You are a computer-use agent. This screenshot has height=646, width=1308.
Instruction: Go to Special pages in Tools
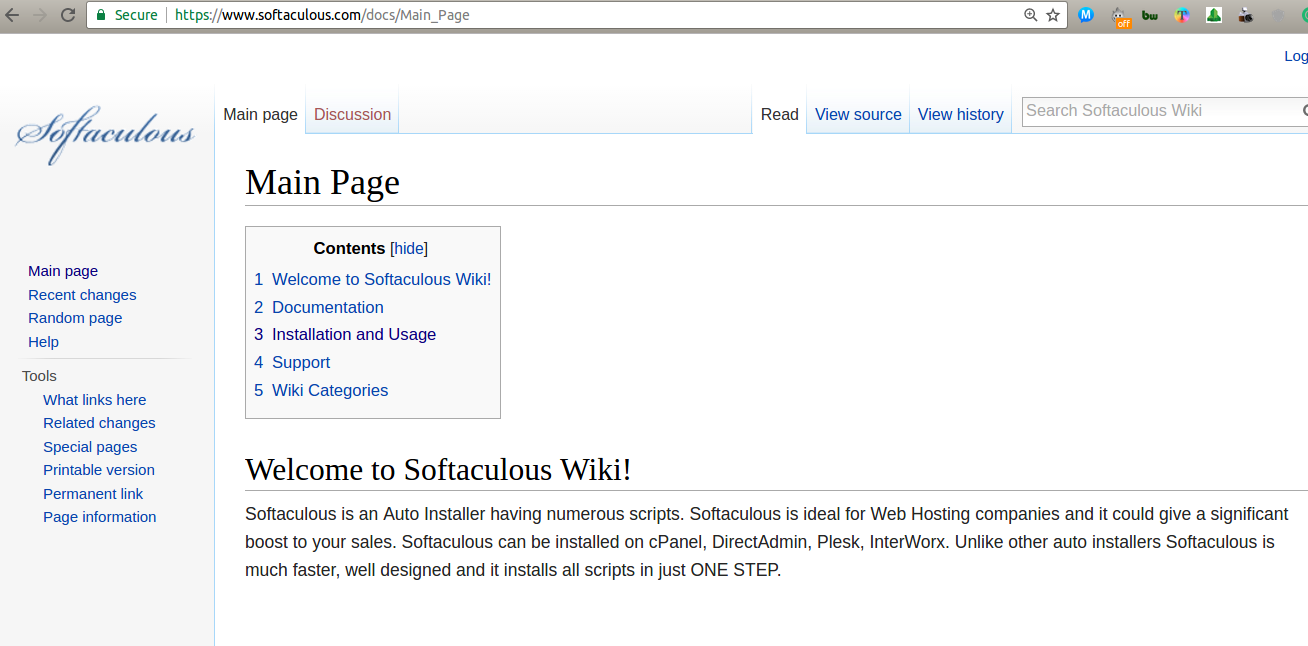coord(90,447)
